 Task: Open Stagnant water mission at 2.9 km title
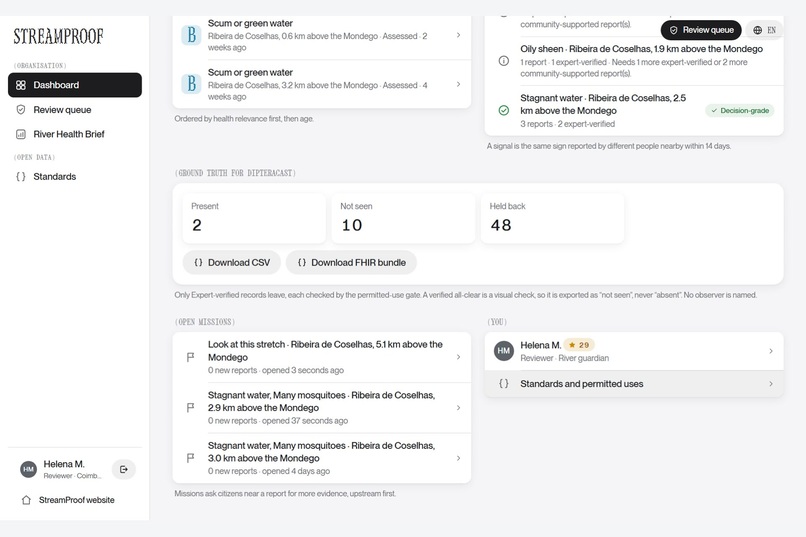[x=321, y=401]
